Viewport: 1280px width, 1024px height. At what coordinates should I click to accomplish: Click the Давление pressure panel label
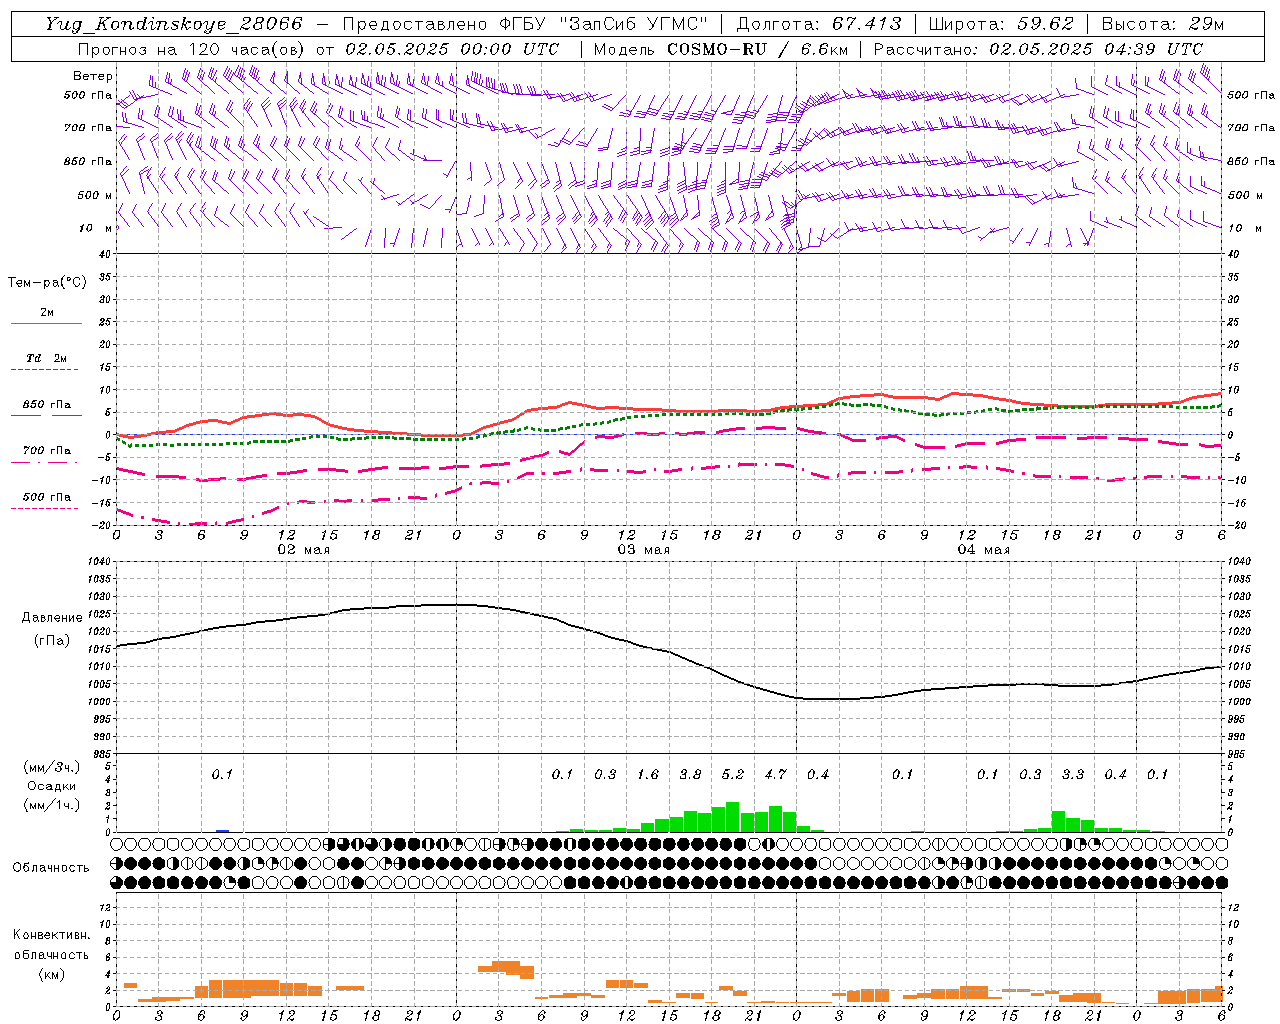click(51, 618)
